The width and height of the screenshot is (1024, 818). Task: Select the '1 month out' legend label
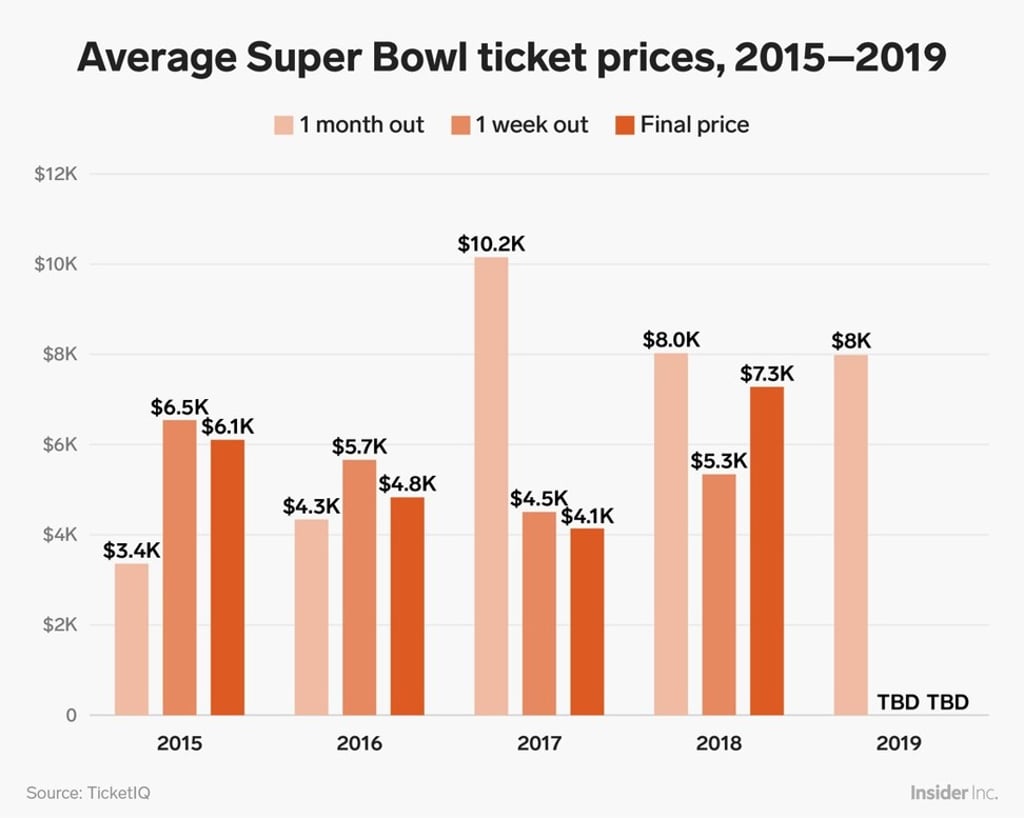(362, 125)
